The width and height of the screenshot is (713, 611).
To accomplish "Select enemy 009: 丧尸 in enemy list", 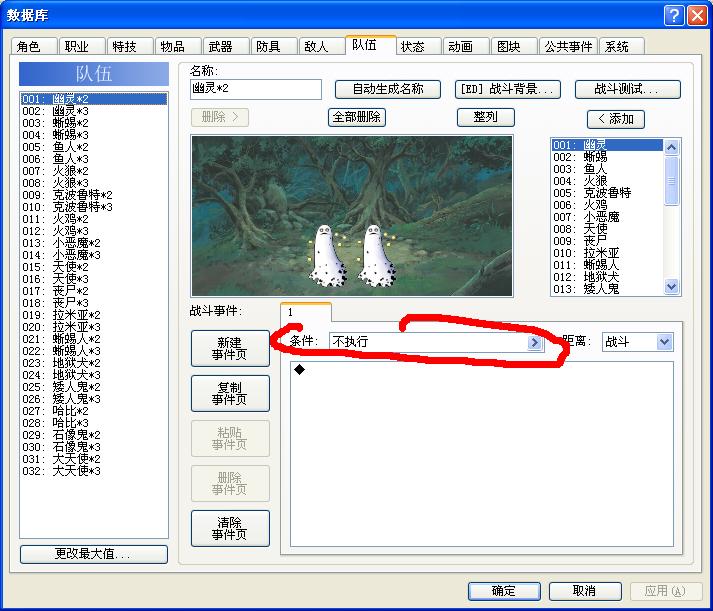I will point(607,241).
